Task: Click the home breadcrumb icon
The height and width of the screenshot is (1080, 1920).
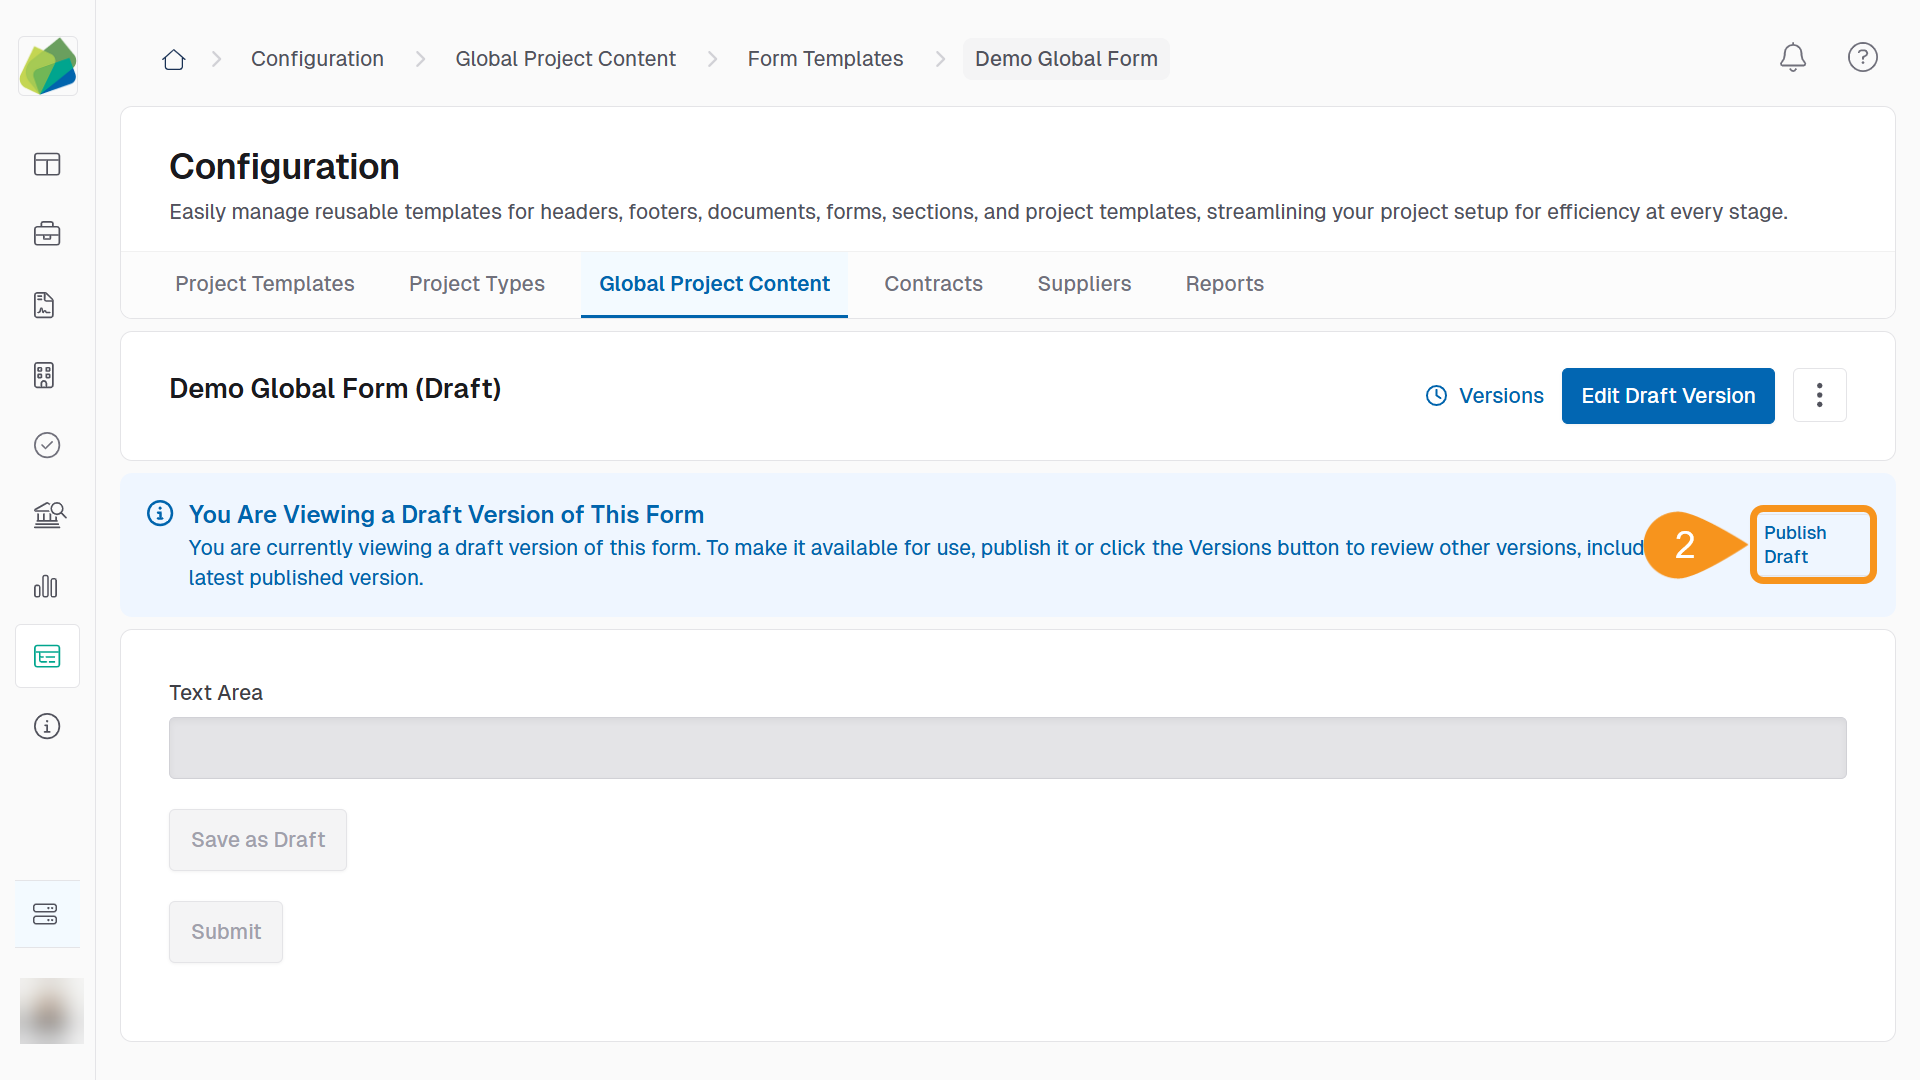Action: [x=174, y=60]
